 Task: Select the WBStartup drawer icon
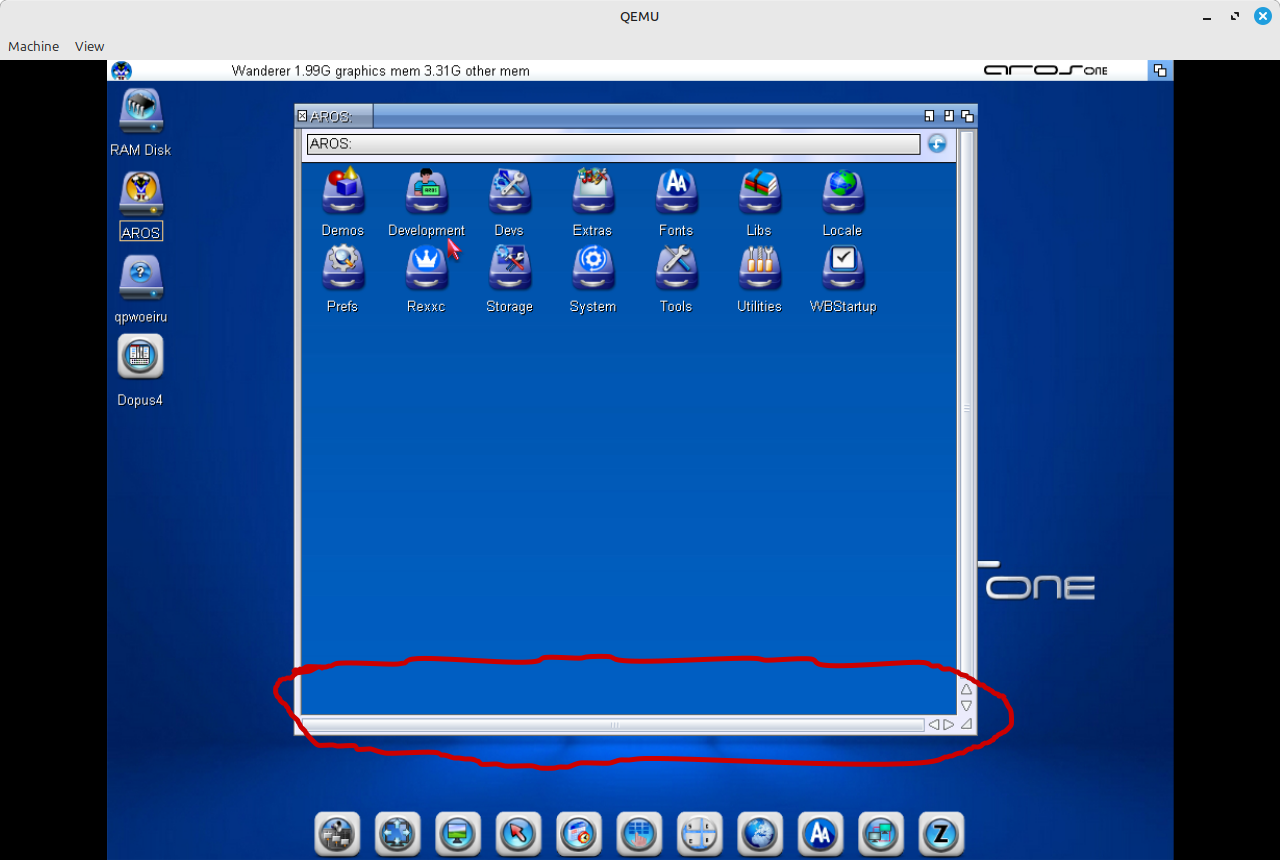pyautogui.click(x=843, y=268)
